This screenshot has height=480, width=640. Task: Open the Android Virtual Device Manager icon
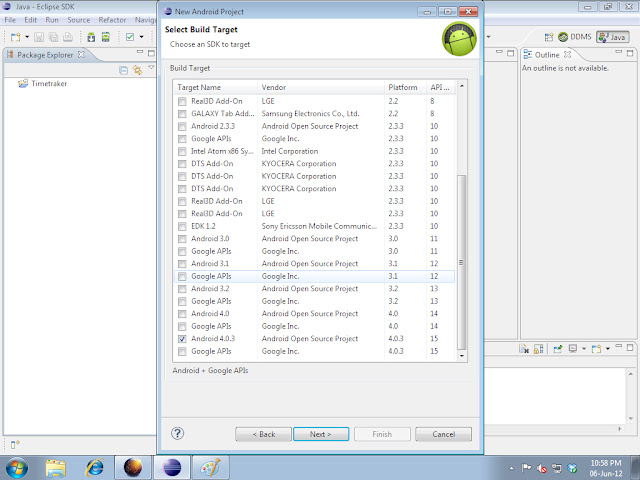pyautogui.click(x=106, y=37)
